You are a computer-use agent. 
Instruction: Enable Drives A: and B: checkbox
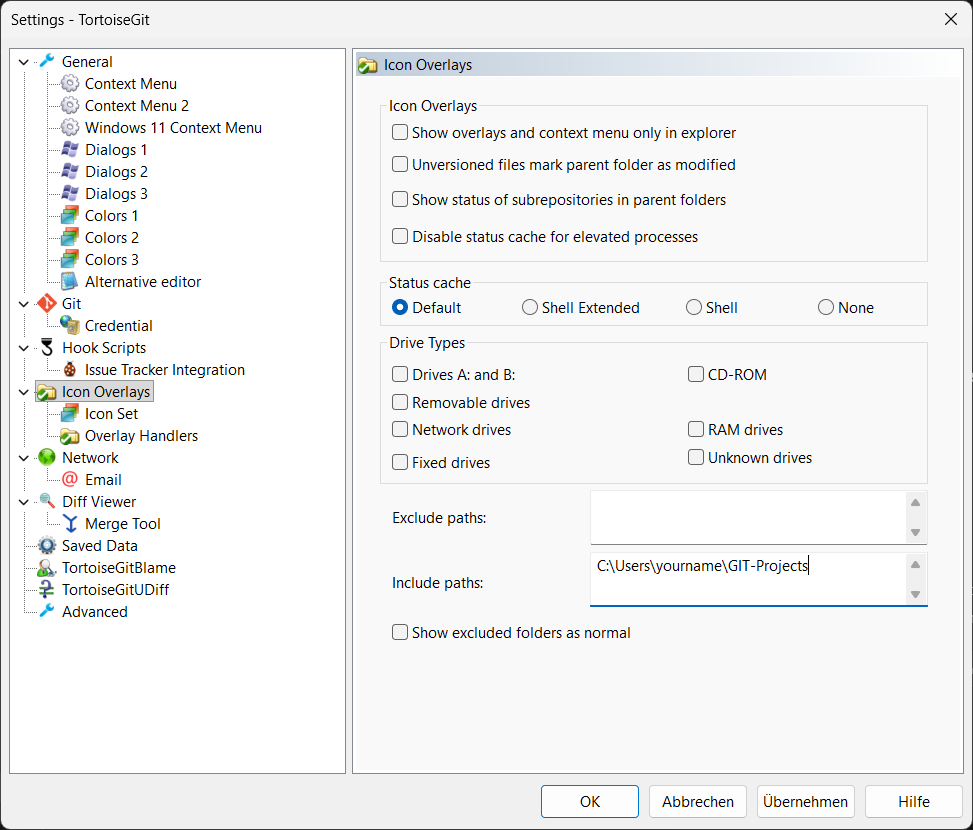coord(400,375)
